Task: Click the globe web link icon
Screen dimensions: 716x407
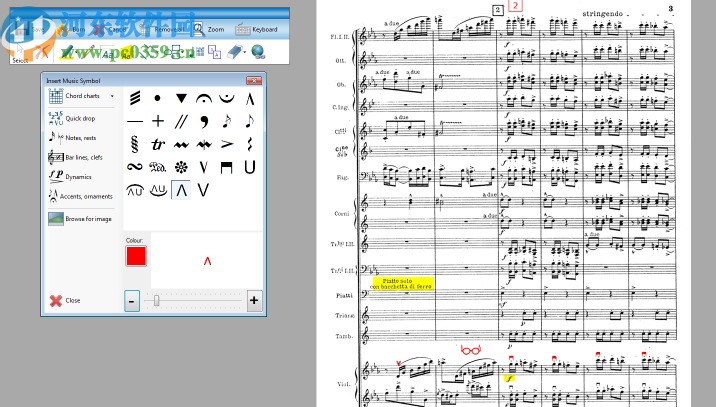Action: (258, 52)
